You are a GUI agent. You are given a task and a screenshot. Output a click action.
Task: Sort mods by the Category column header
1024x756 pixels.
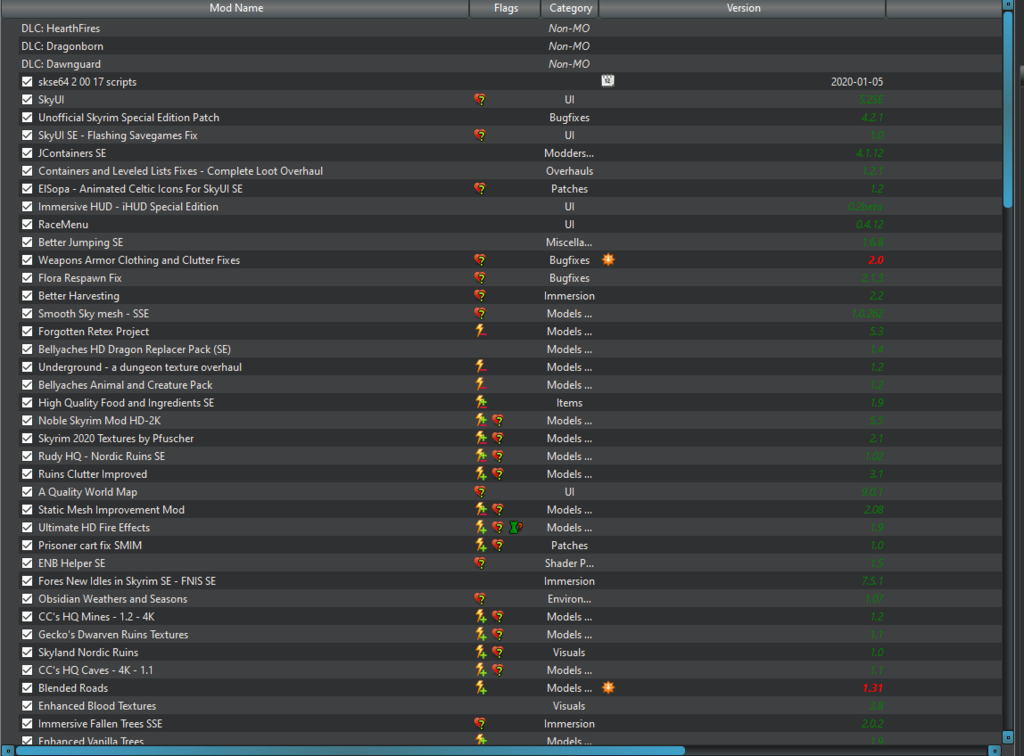coord(570,8)
